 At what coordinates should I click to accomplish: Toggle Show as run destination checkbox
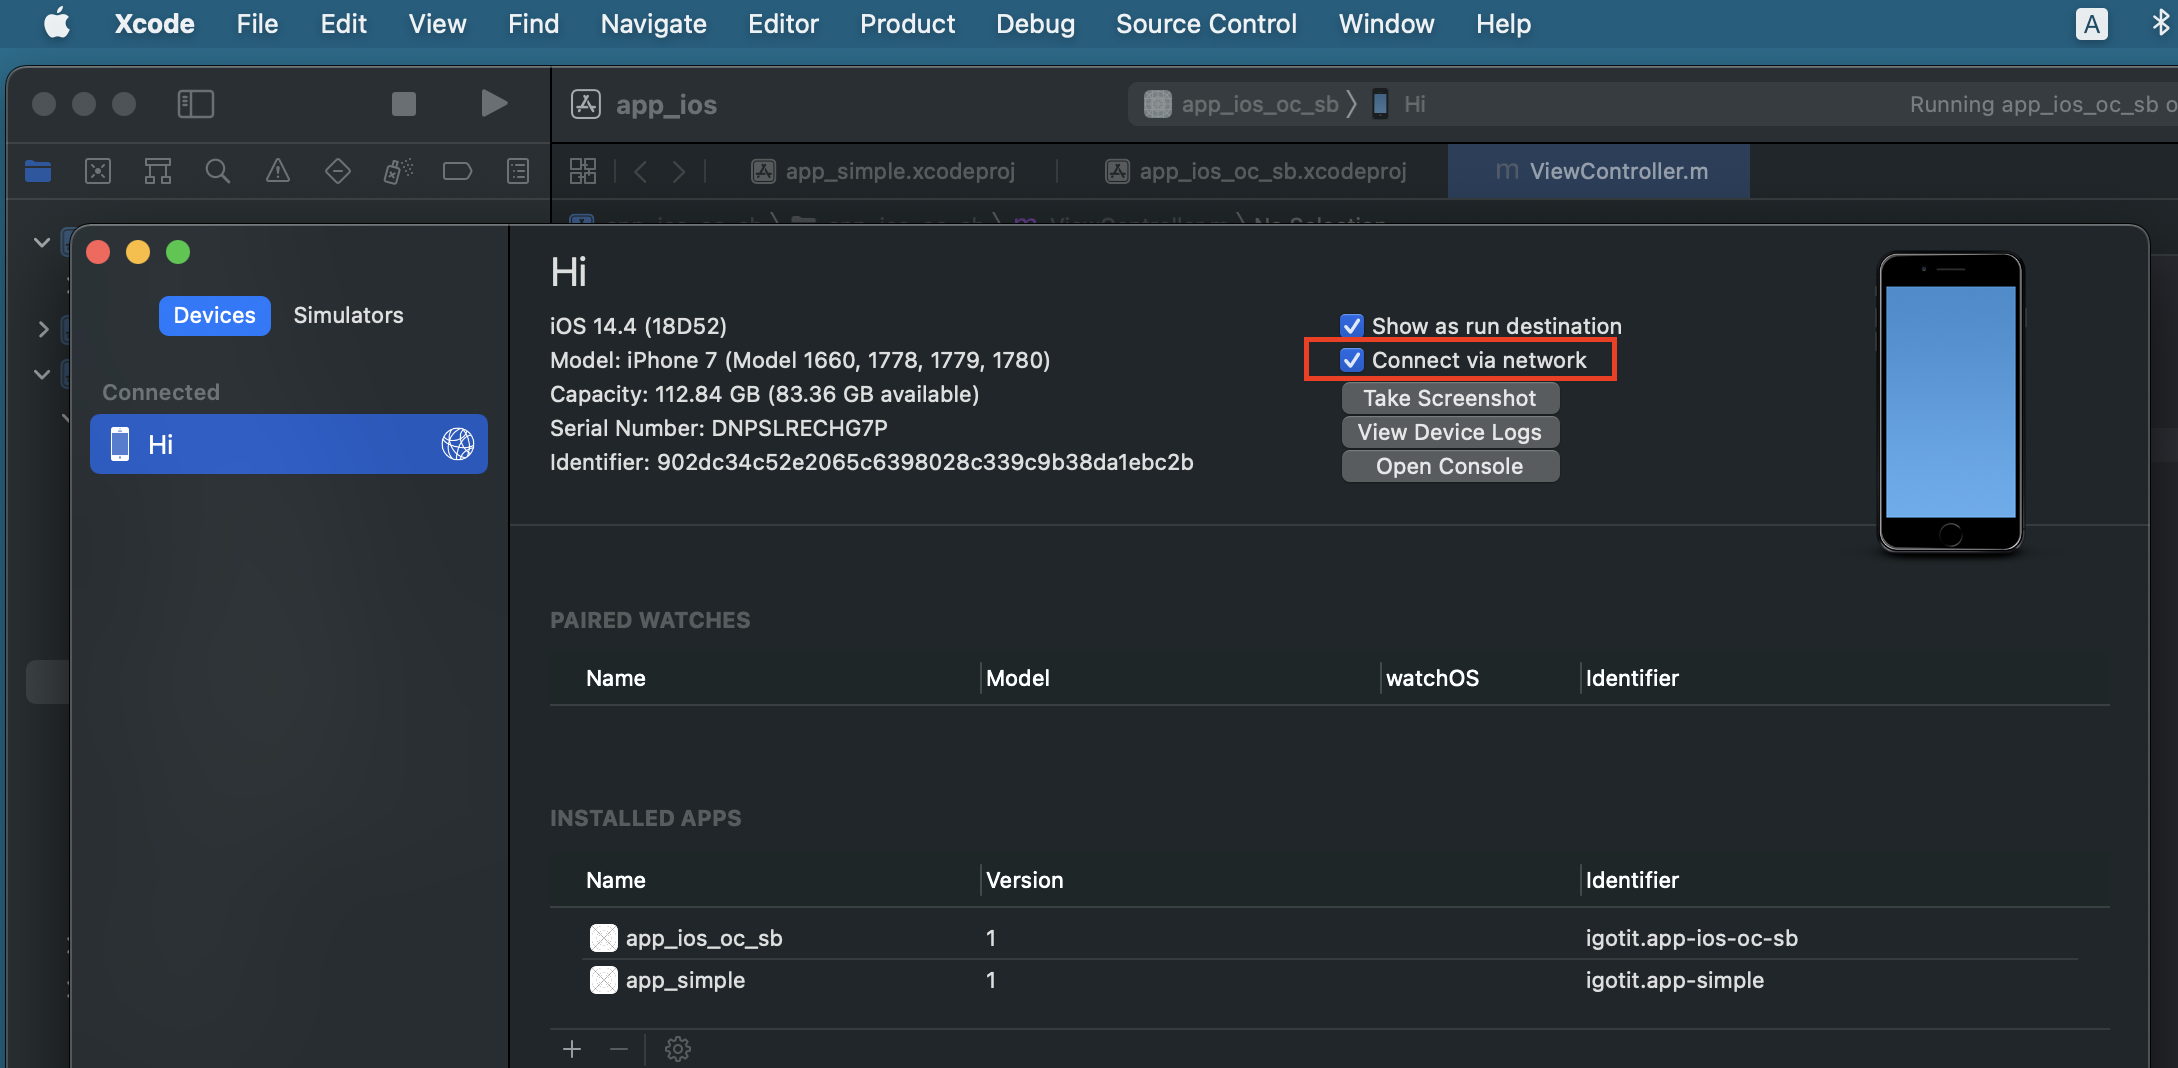(x=1352, y=326)
